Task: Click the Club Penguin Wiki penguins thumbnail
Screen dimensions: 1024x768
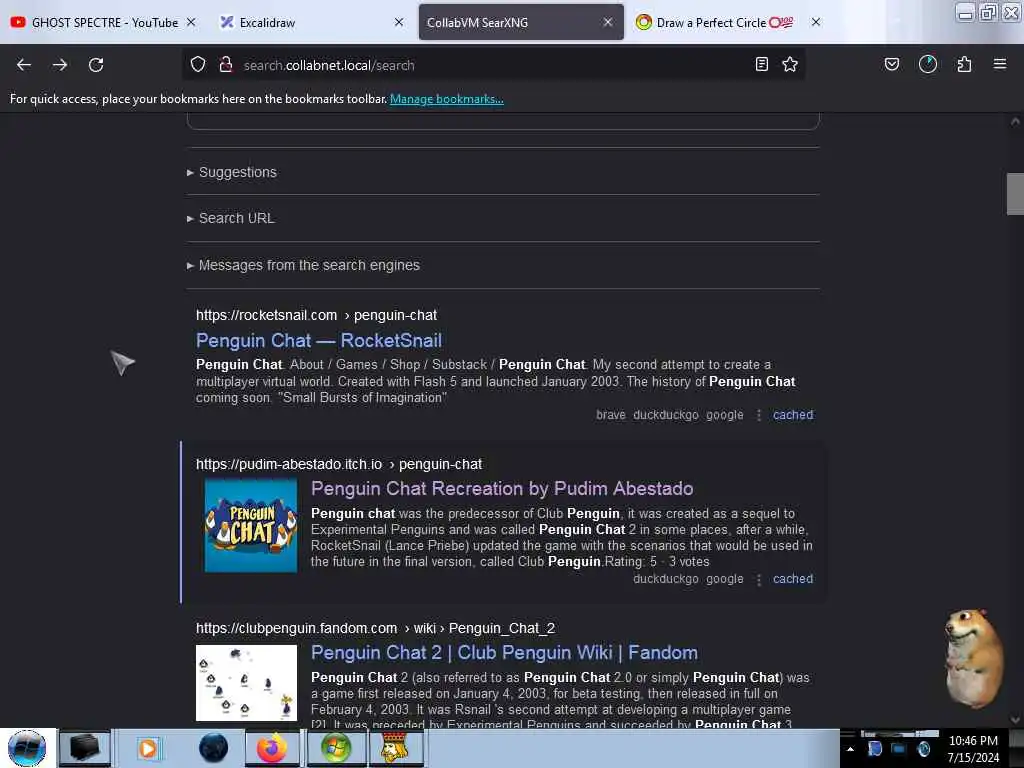Action: pyautogui.click(x=246, y=682)
